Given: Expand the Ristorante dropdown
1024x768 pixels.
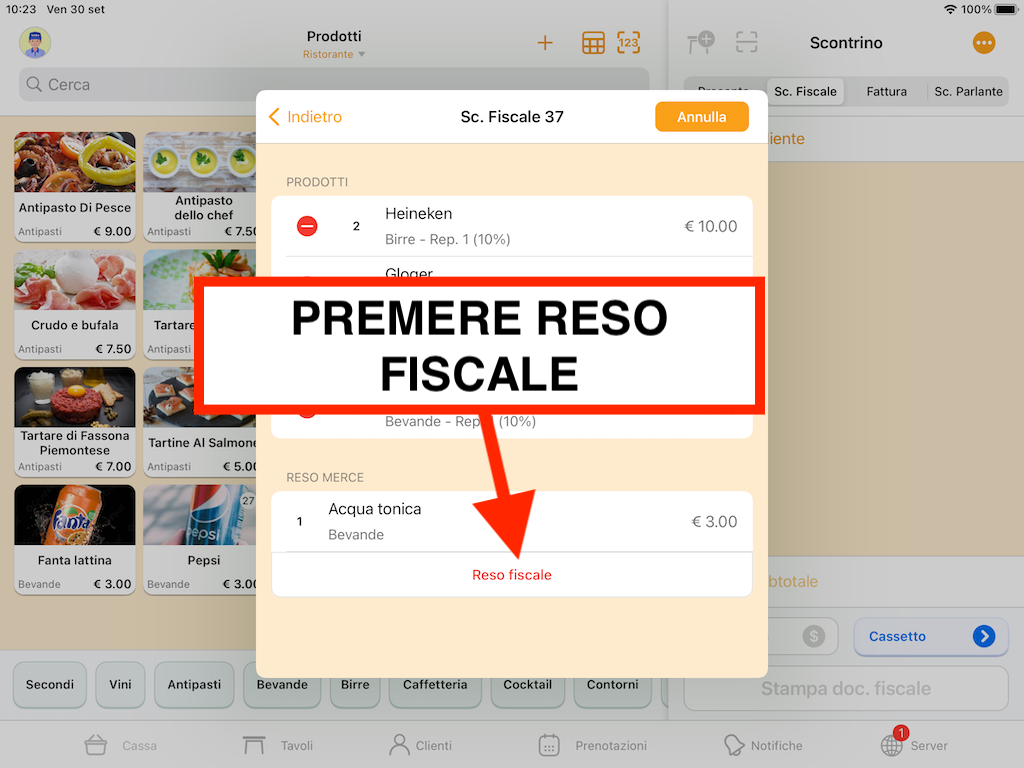Looking at the screenshot, I should tap(334, 54).
